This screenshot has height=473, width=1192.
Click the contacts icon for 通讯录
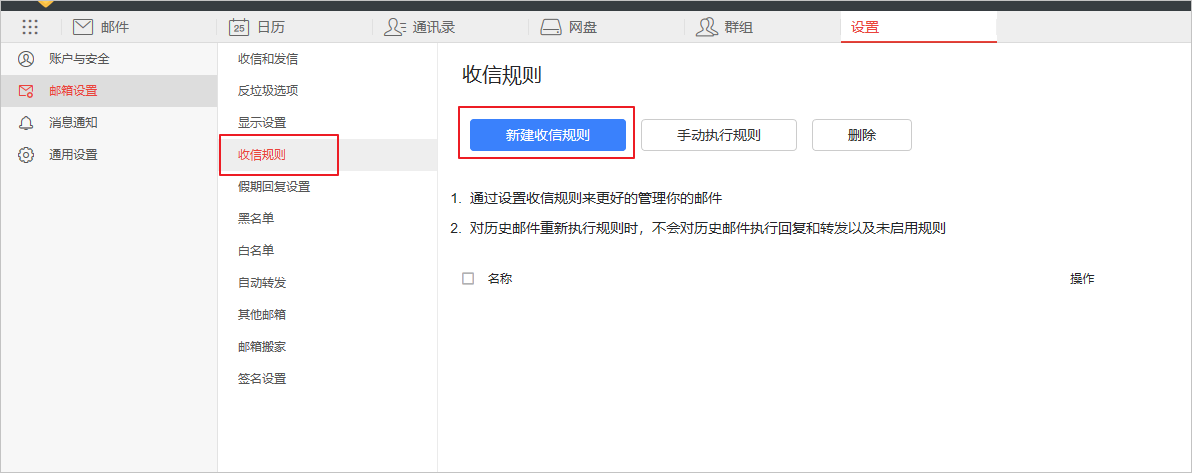click(395, 27)
